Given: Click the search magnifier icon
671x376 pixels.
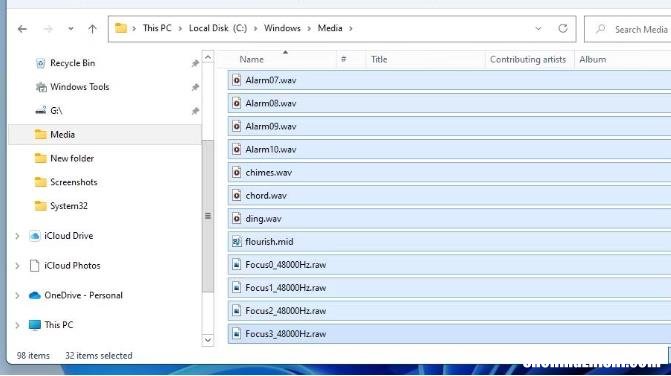Looking at the screenshot, I should coord(601,29).
